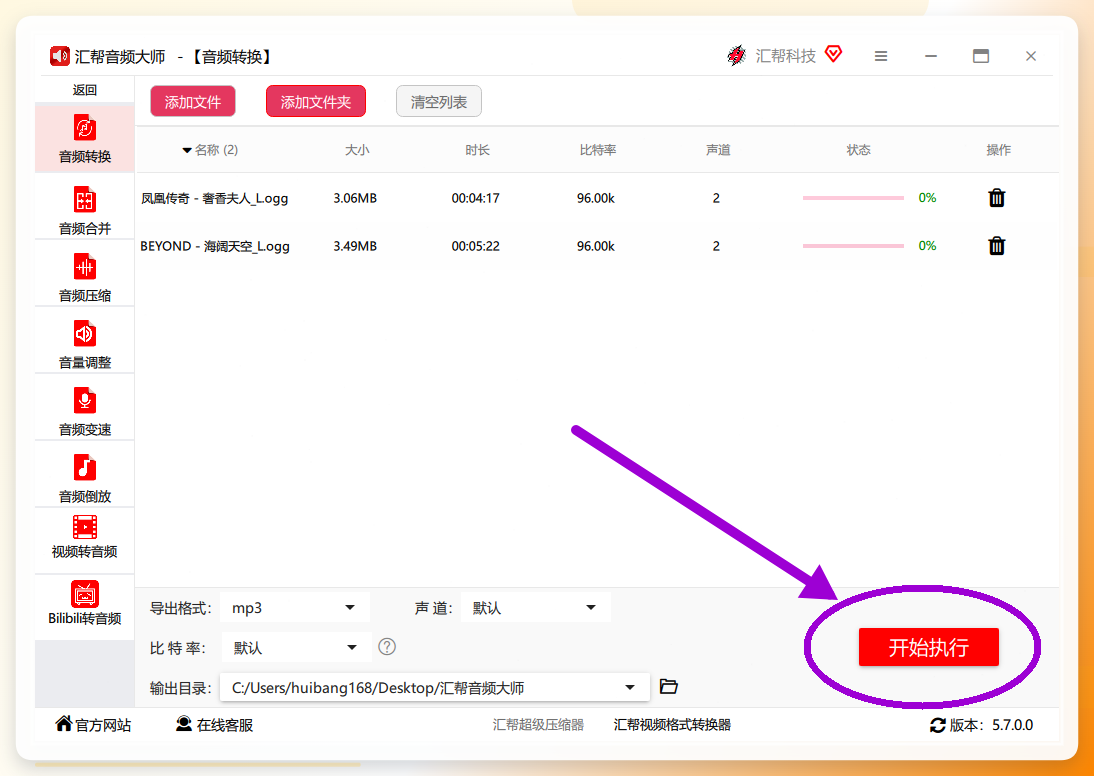Click the 清空列表 button
1094x776 pixels.
click(439, 102)
